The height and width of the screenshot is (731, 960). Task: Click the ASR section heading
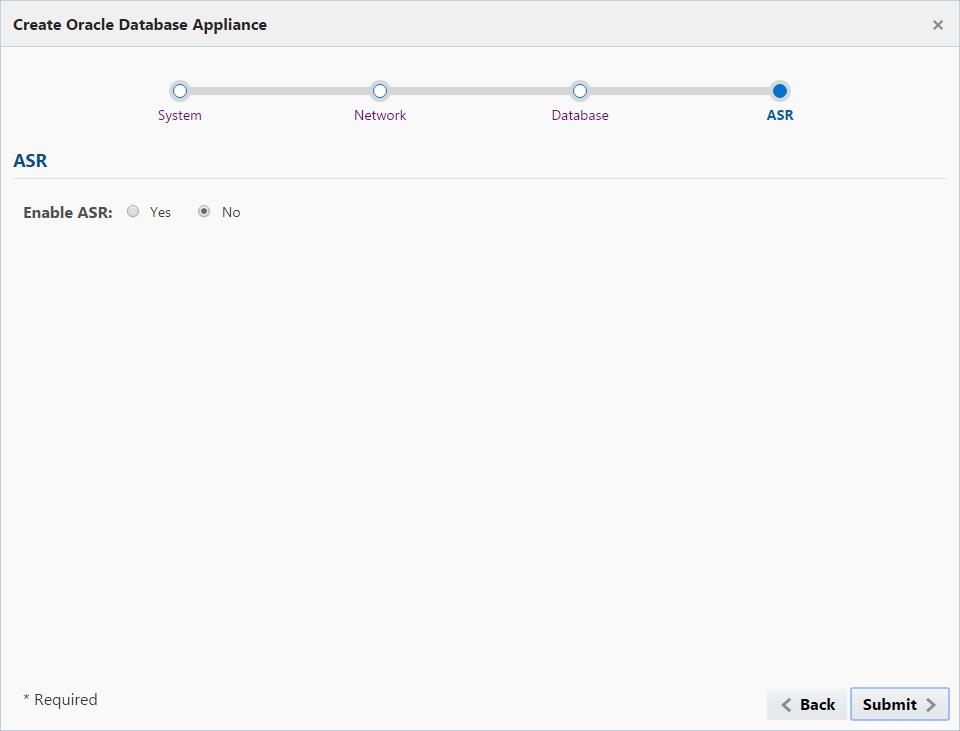(30, 160)
